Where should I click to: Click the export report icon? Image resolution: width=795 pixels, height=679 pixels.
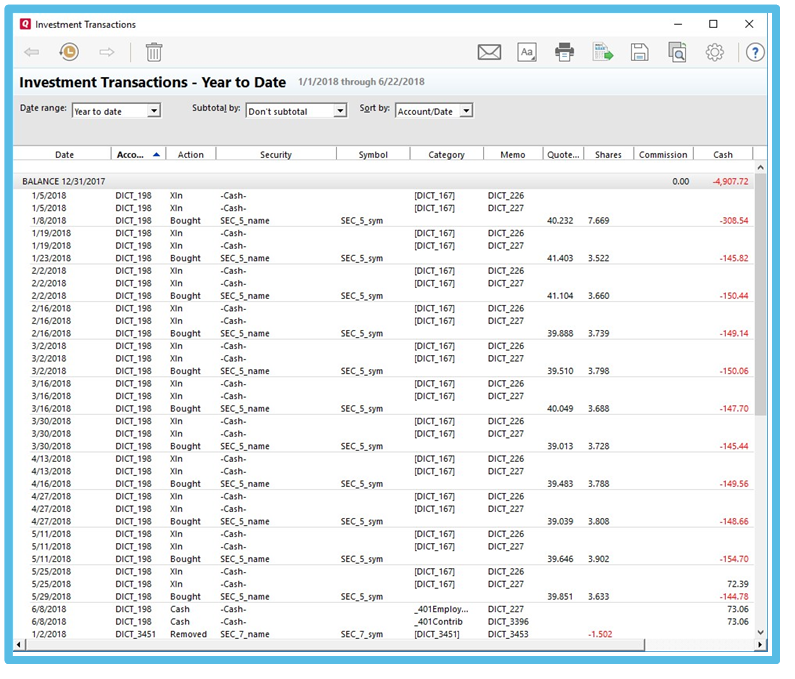[x=602, y=52]
